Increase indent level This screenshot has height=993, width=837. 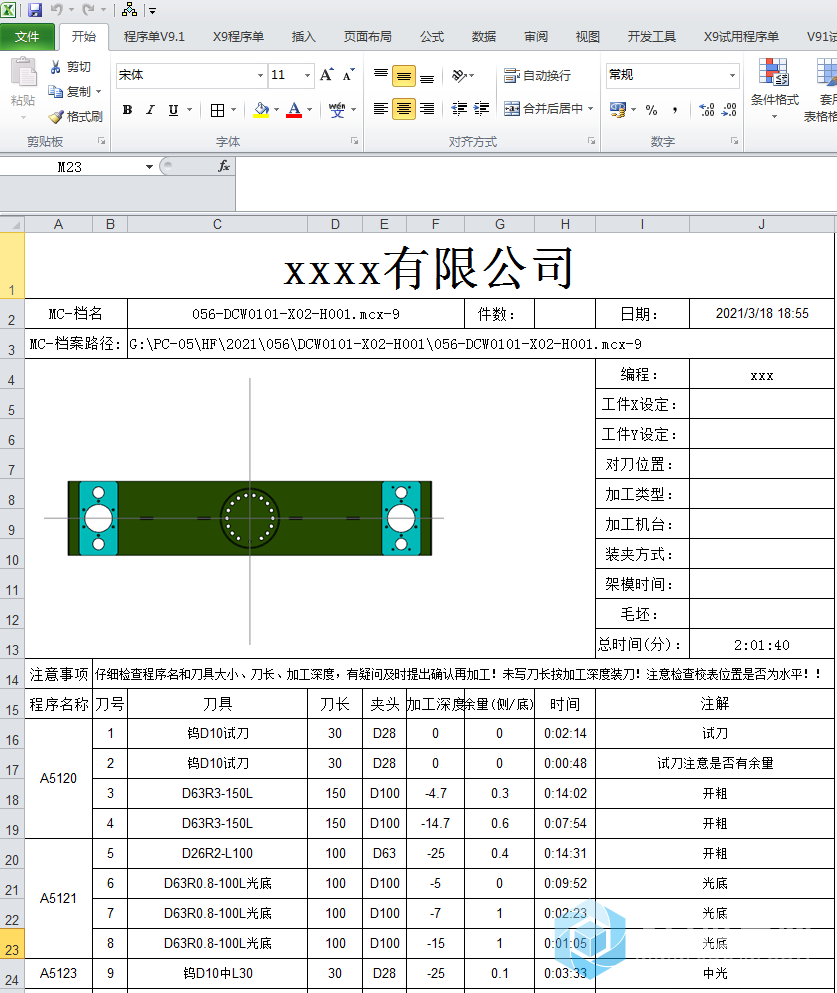tap(481, 109)
